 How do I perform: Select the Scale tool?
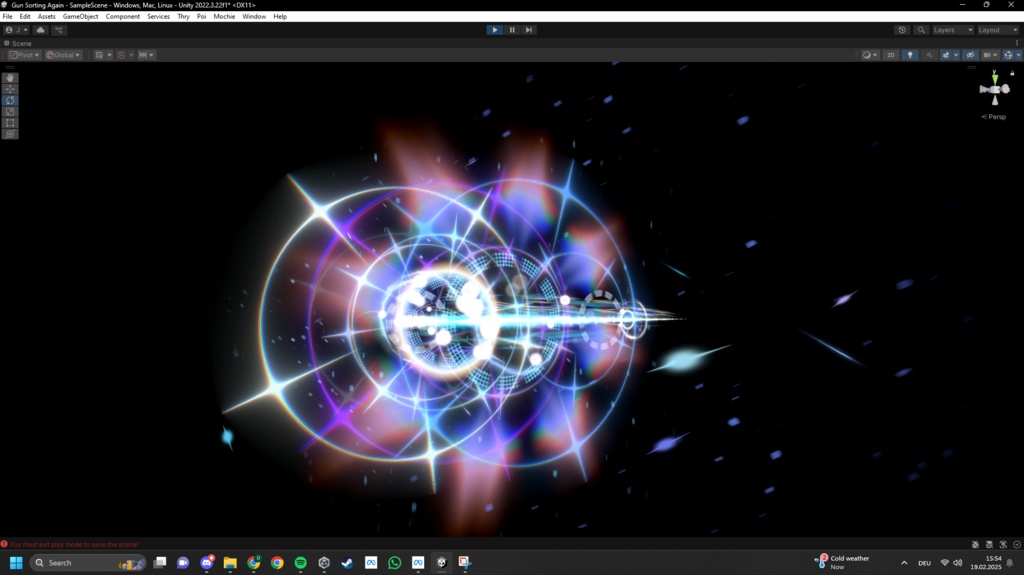click(10, 112)
